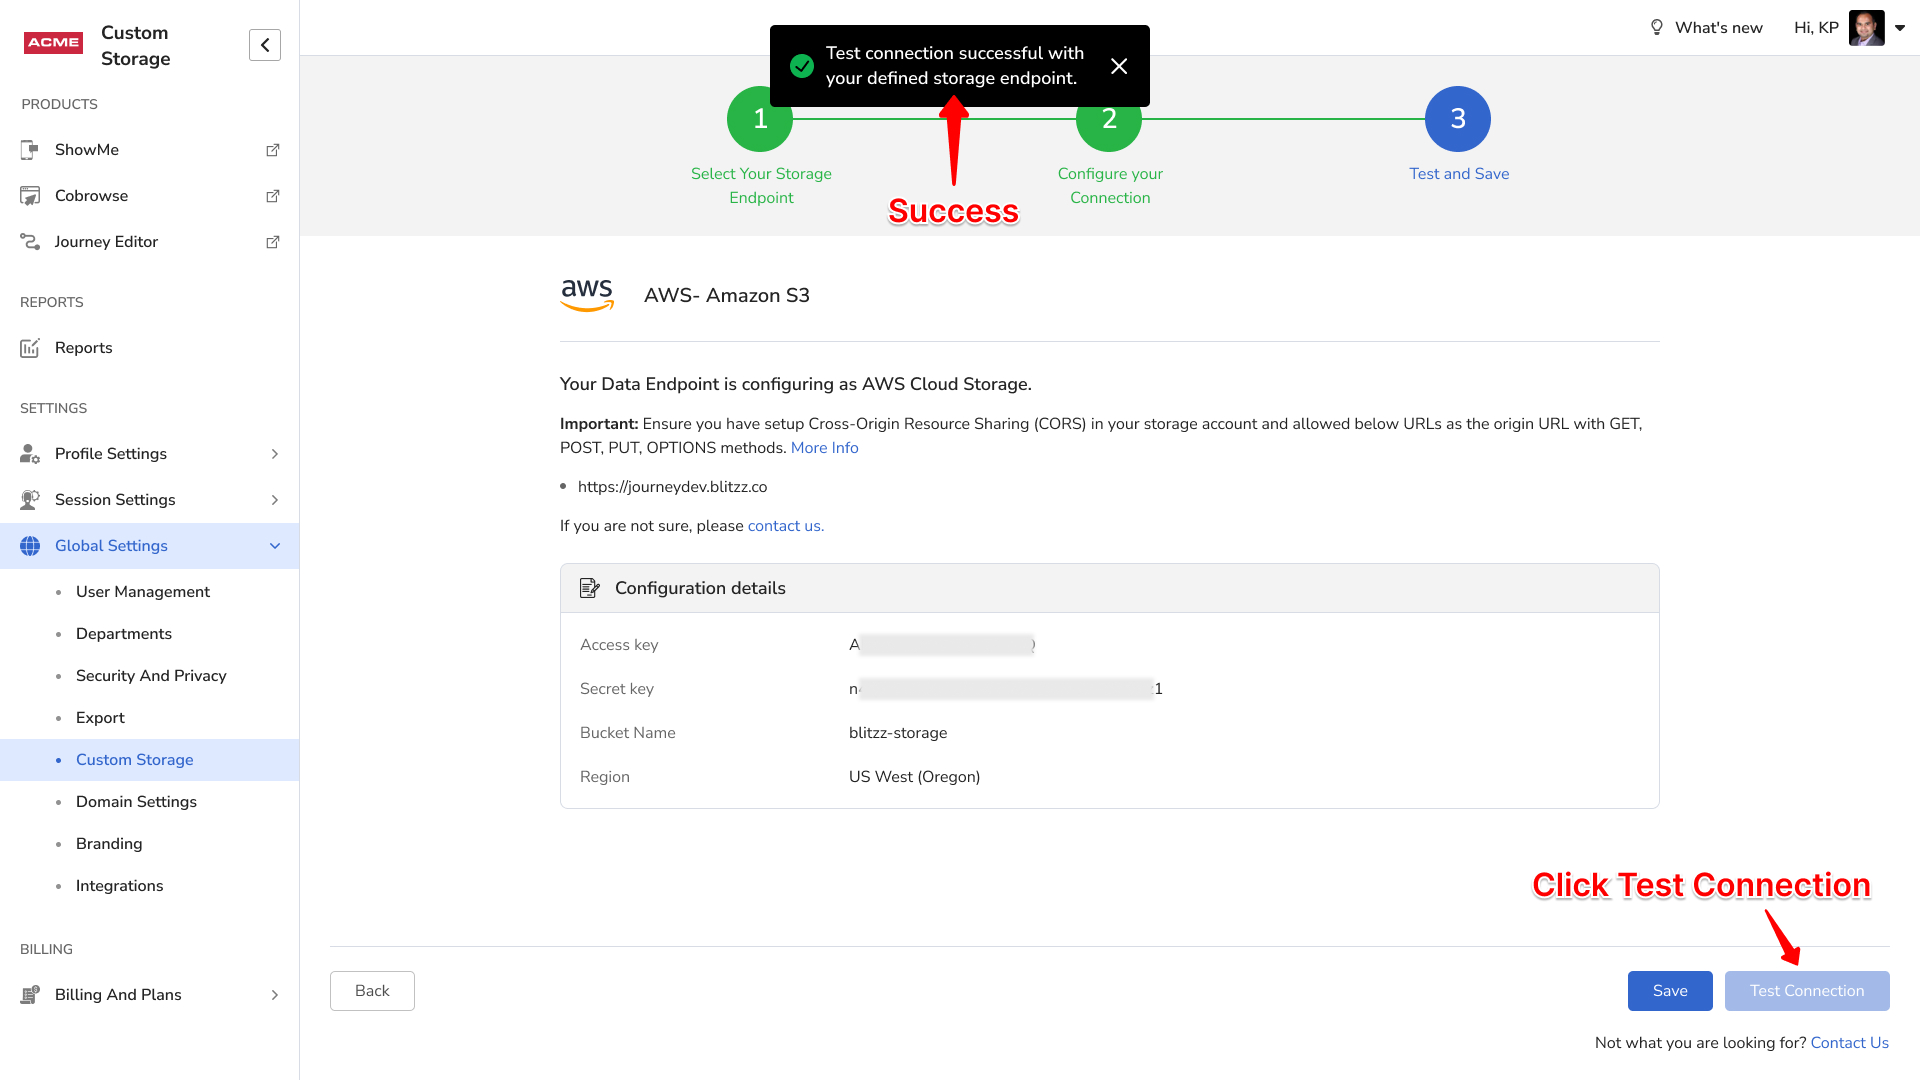This screenshot has height=1080, width=1920.
Task: Click the What's new lightbulb icon
Action: click(x=1656, y=28)
